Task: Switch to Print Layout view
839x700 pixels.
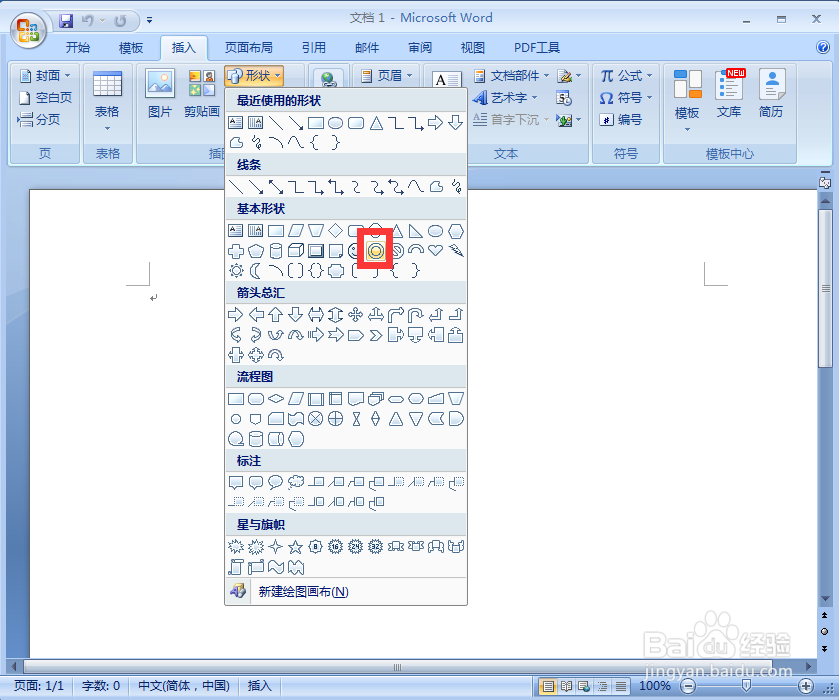Action: [547, 686]
